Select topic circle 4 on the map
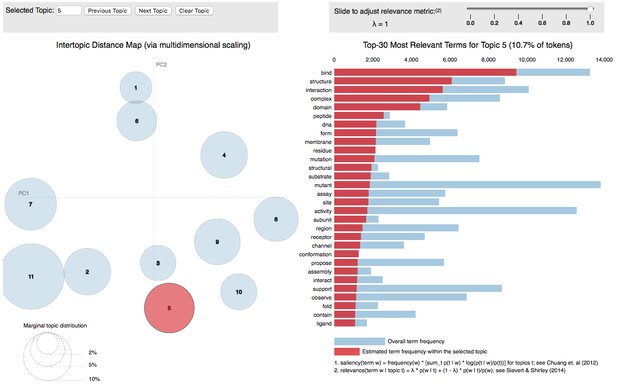Screen dimensions: 617x388 pyautogui.click(x=224, y=155)
